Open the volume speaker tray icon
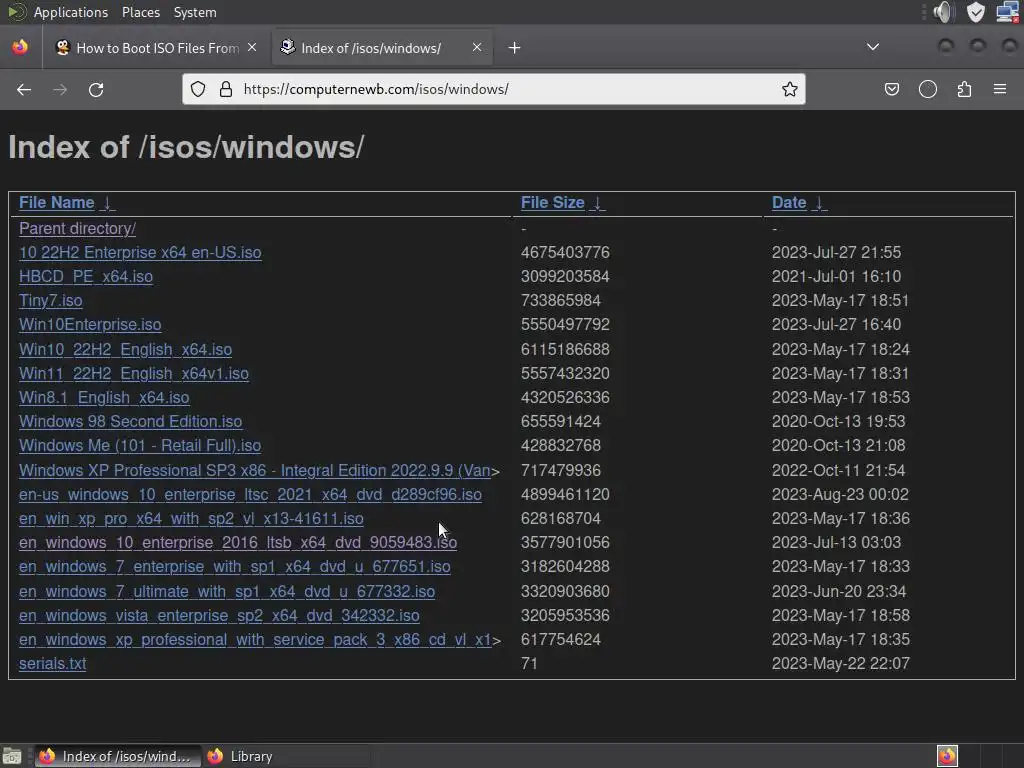 pyautogui.click(x=944, y=12)
